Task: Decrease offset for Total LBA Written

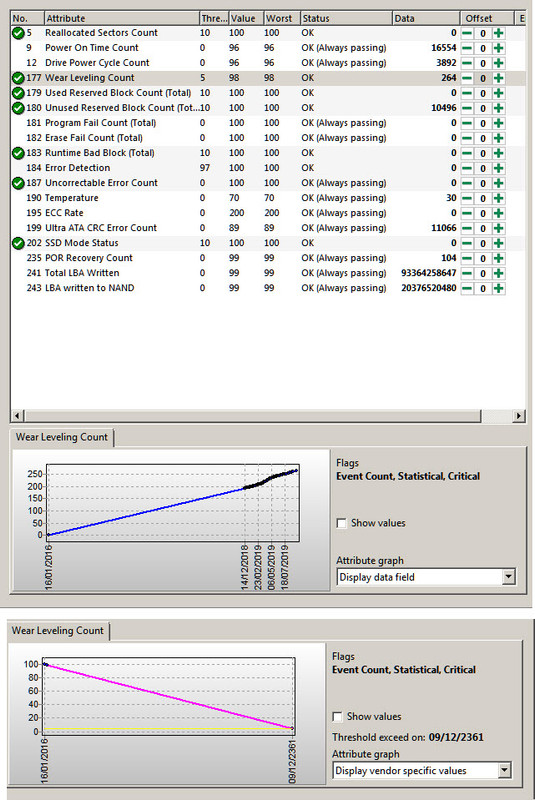Action: (x=467, y=273)
